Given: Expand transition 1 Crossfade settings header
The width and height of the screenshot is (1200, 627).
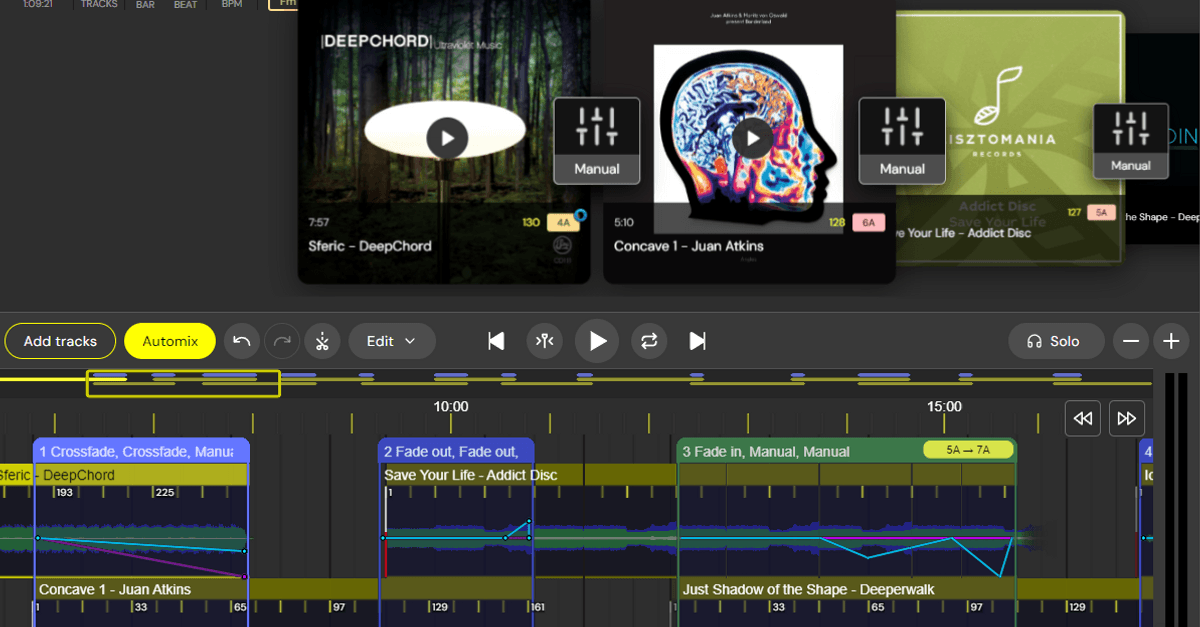Looking at the screenshot, I should 140,451.
